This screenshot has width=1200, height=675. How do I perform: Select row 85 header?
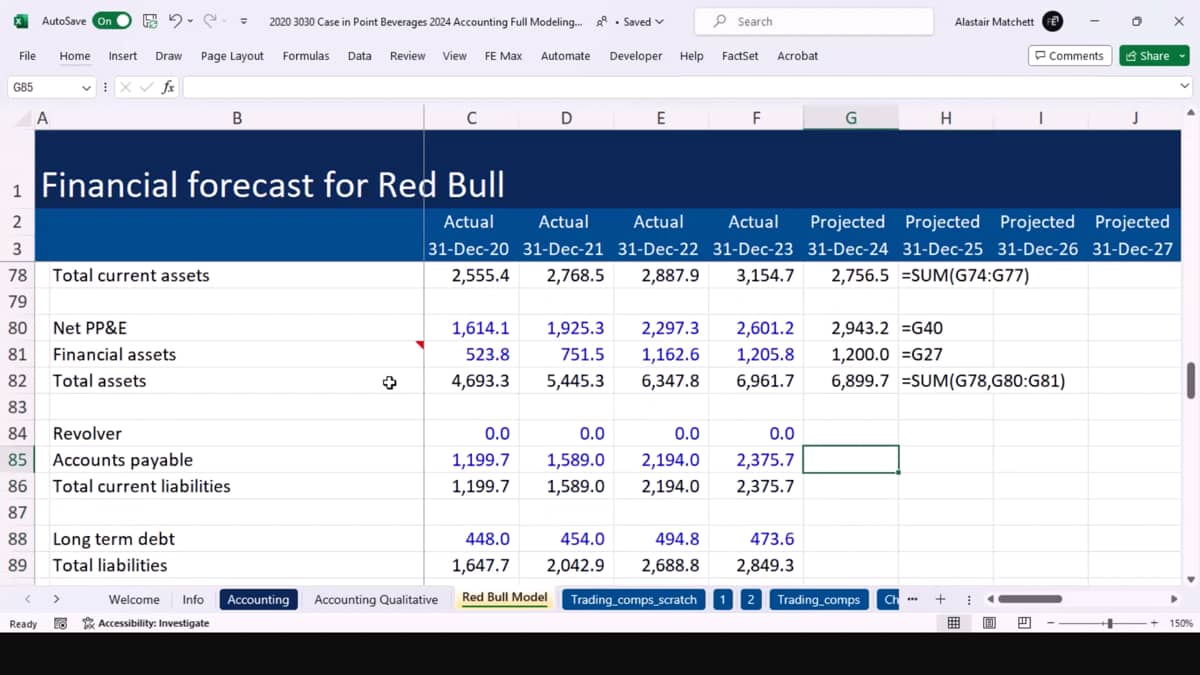(x=17, y=460)
